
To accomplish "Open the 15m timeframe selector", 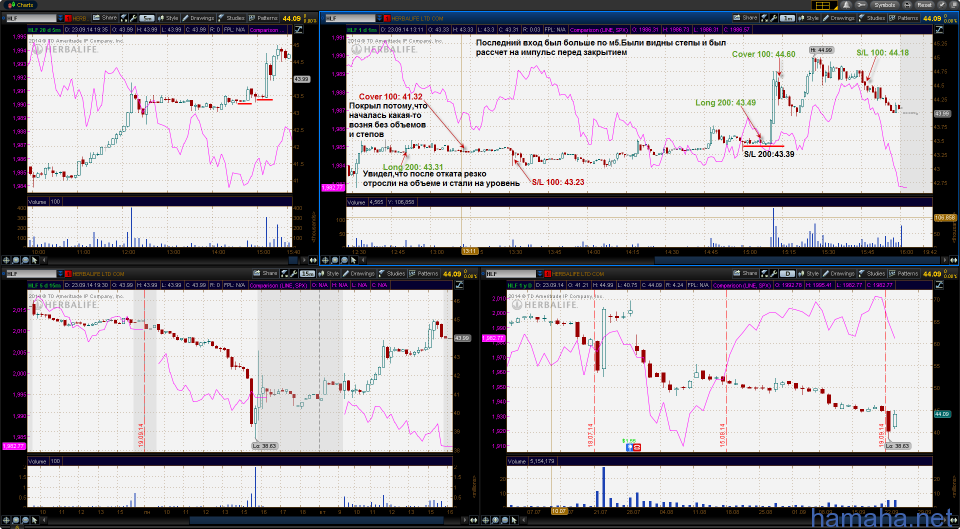I will tap(308, 274).
